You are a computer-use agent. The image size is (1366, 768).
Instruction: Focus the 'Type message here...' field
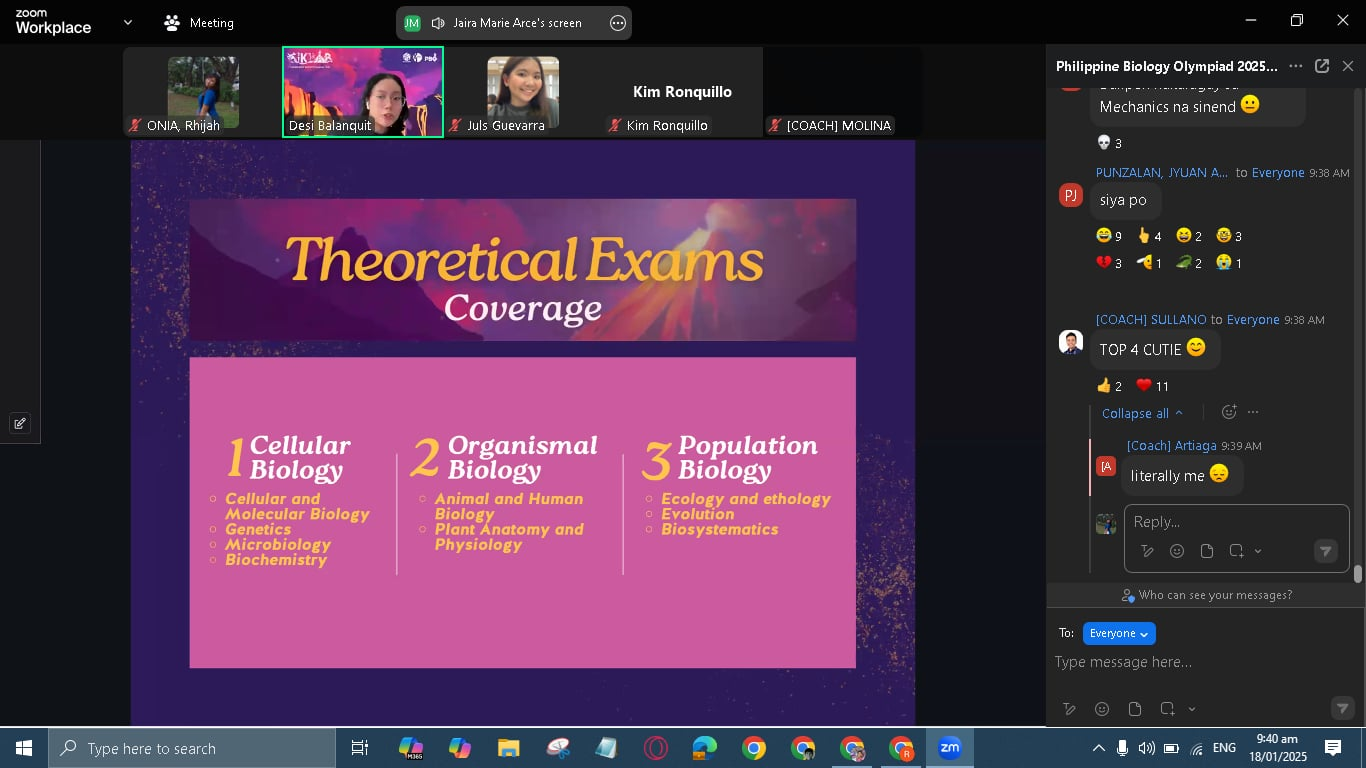pyautogui.click(x=1206, y=662)
